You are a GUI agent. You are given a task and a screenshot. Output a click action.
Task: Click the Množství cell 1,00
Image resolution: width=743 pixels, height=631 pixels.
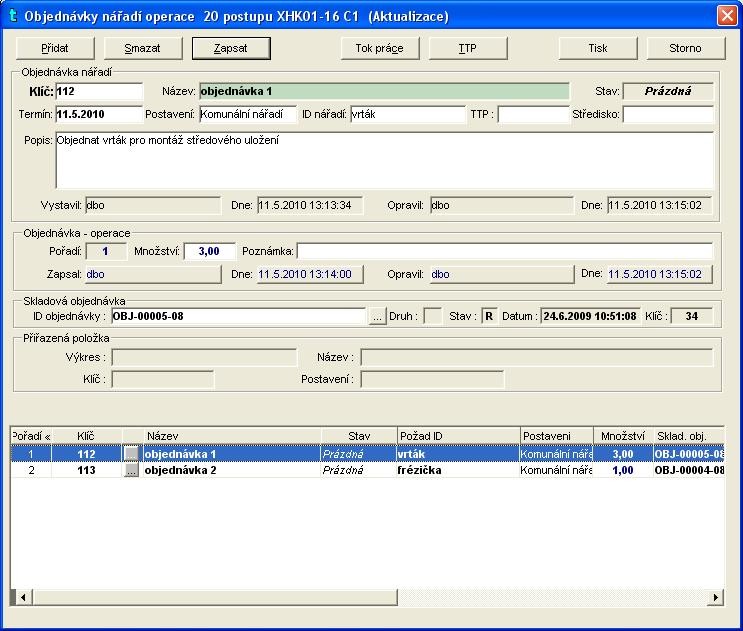[x=623, y=470]
